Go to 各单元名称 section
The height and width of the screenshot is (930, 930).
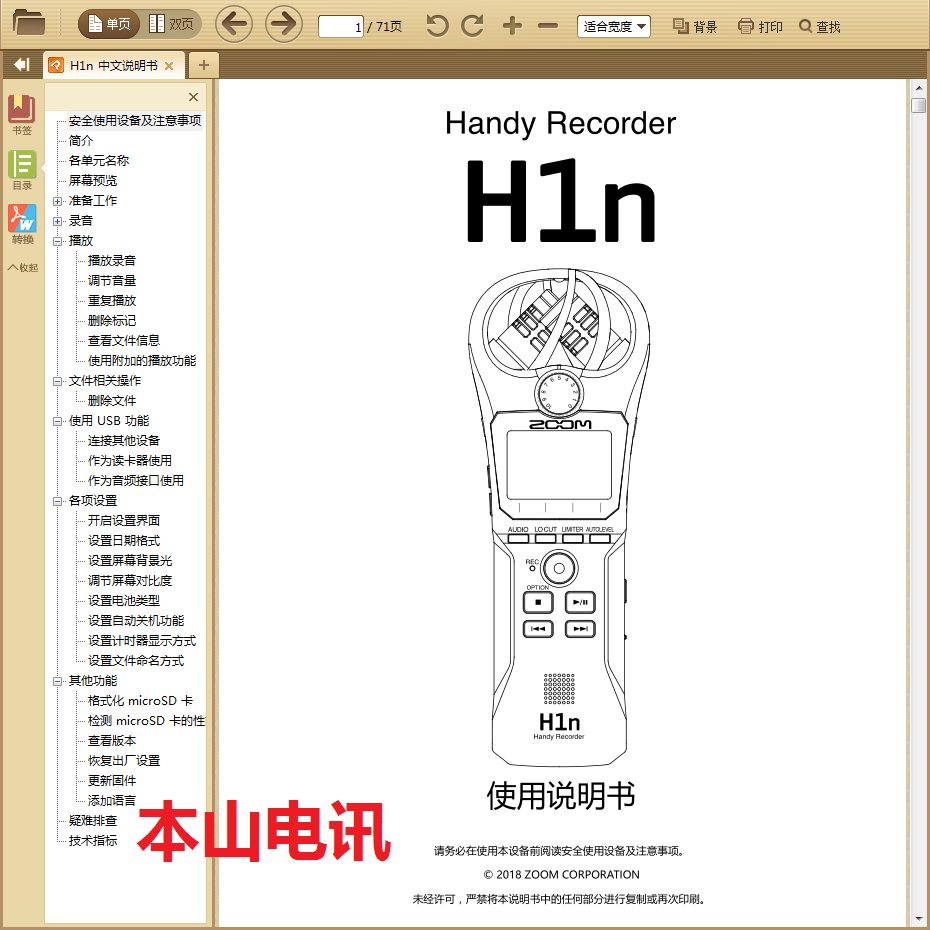(x=98, y=161)
